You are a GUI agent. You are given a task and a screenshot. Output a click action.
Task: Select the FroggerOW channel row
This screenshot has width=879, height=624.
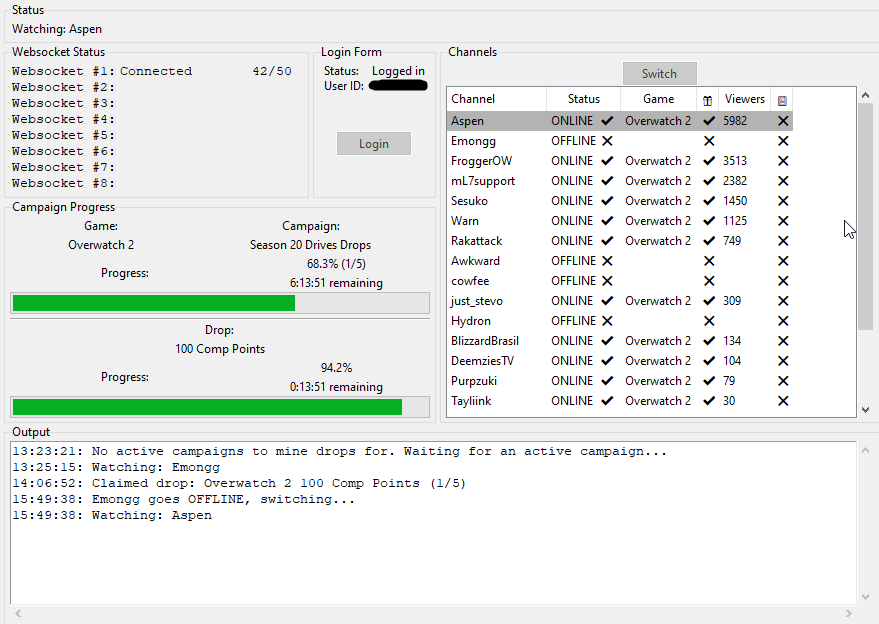coord(620,161)
